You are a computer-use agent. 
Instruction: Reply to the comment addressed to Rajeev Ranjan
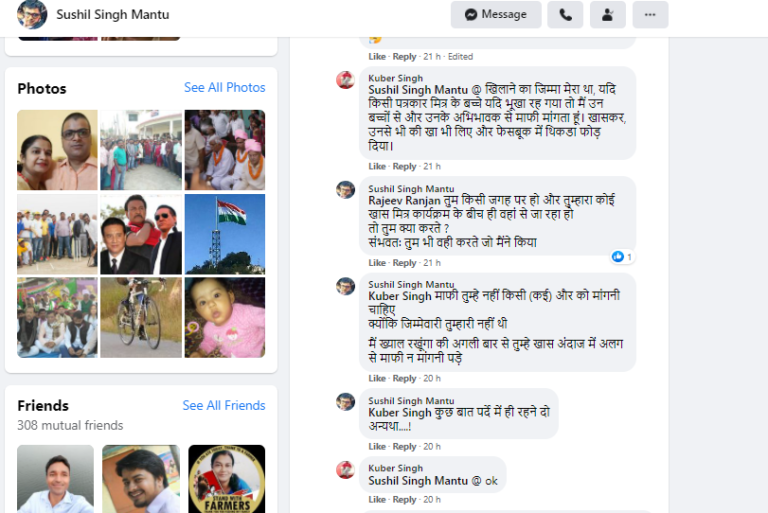[x=405, y=263]
